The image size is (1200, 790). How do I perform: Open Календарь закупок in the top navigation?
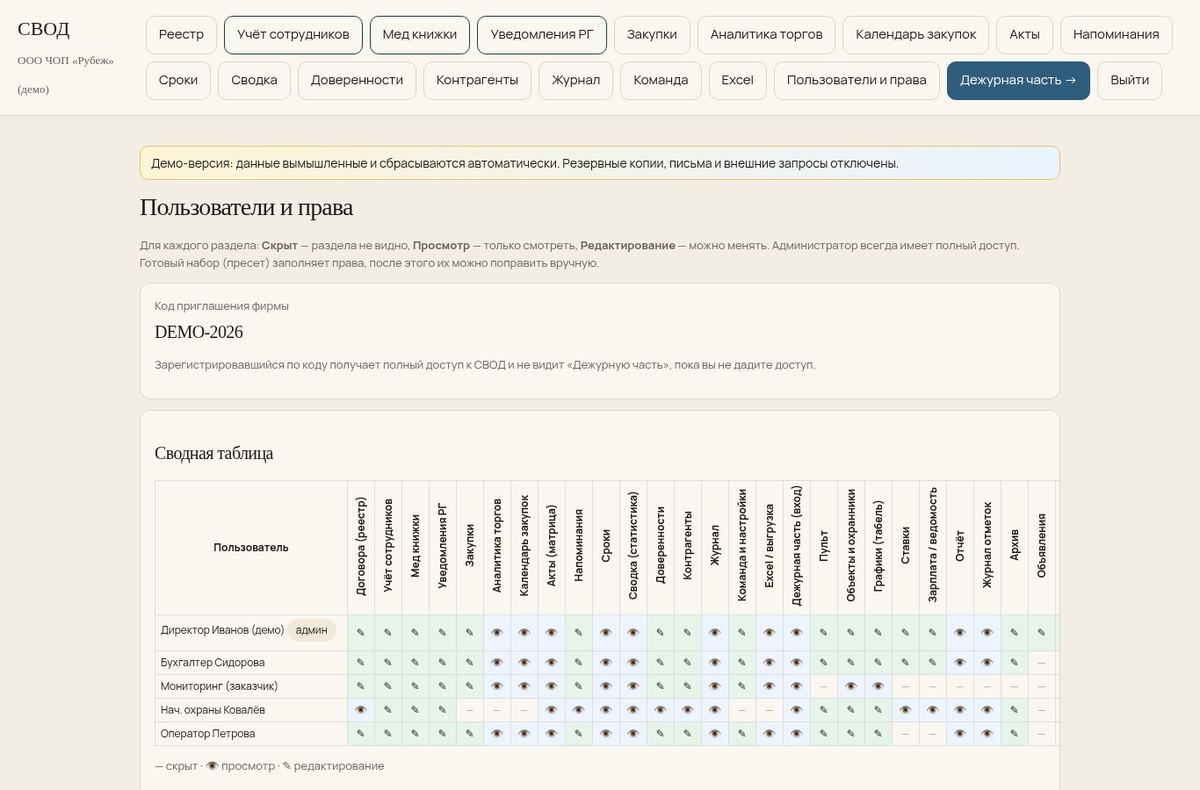coord(916,34)
